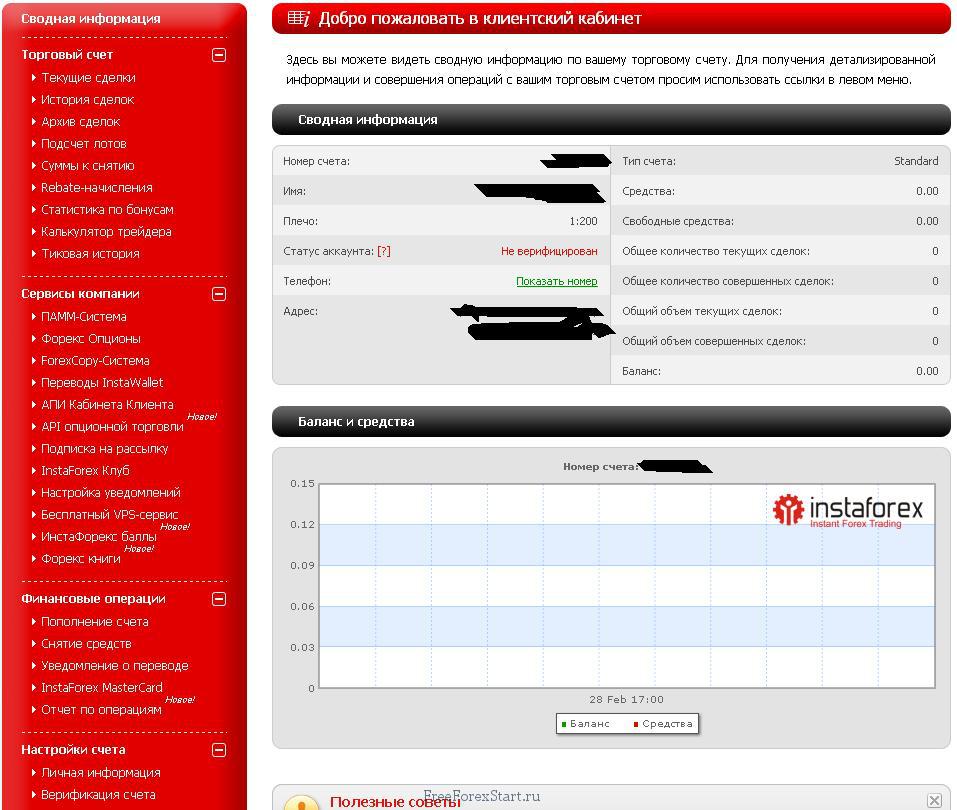Select Калькулятор трейдера in sidebar

coord(106,232)
